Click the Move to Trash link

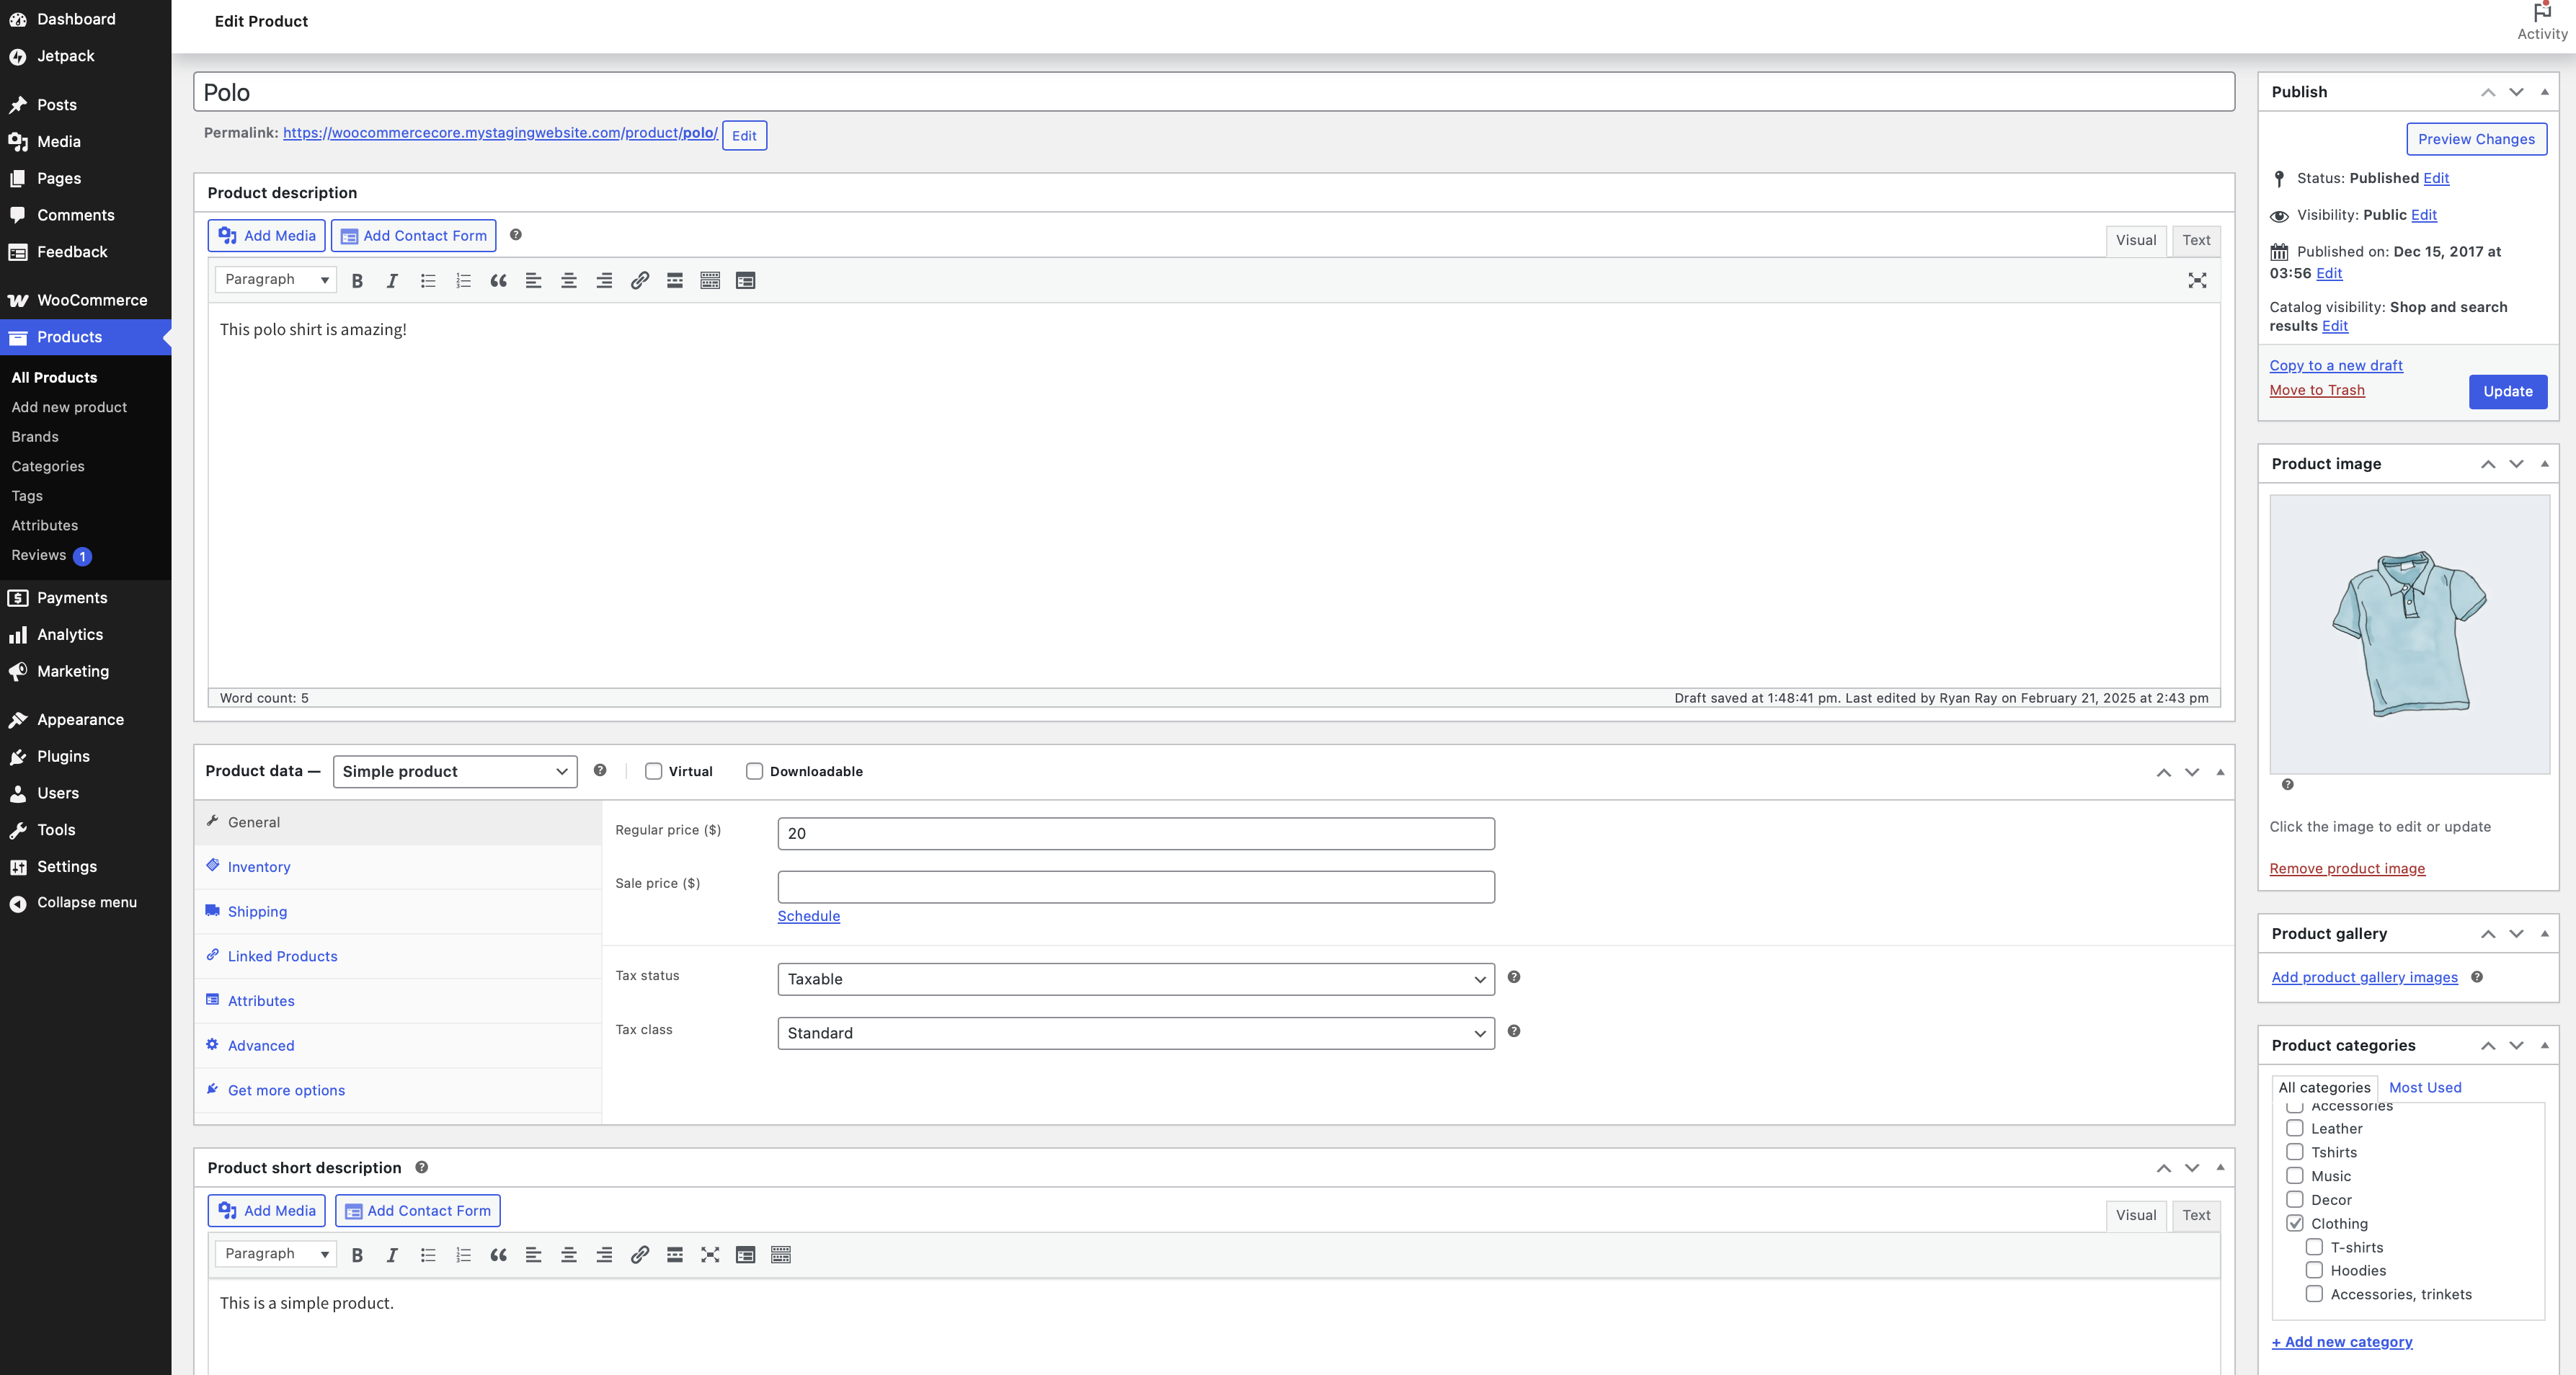click(x=2316, y=390)
